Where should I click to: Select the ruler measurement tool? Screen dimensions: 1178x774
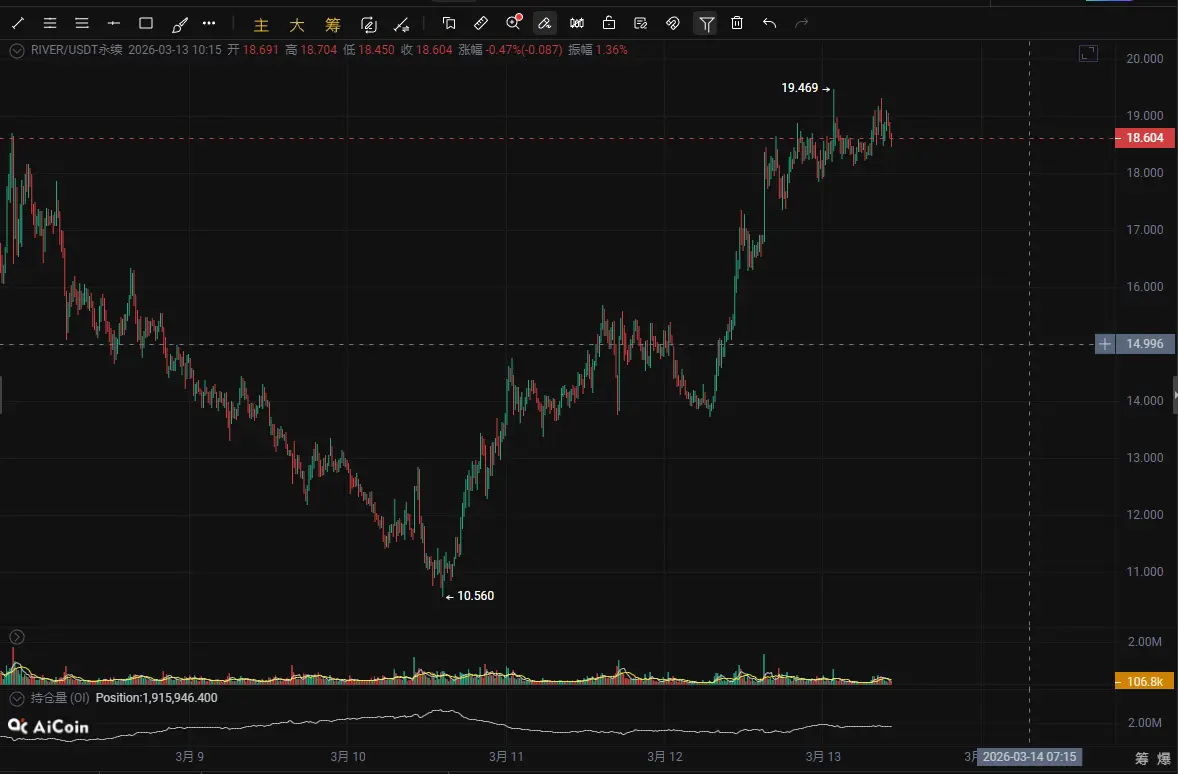pyautogui.click(x=481, y=24)
